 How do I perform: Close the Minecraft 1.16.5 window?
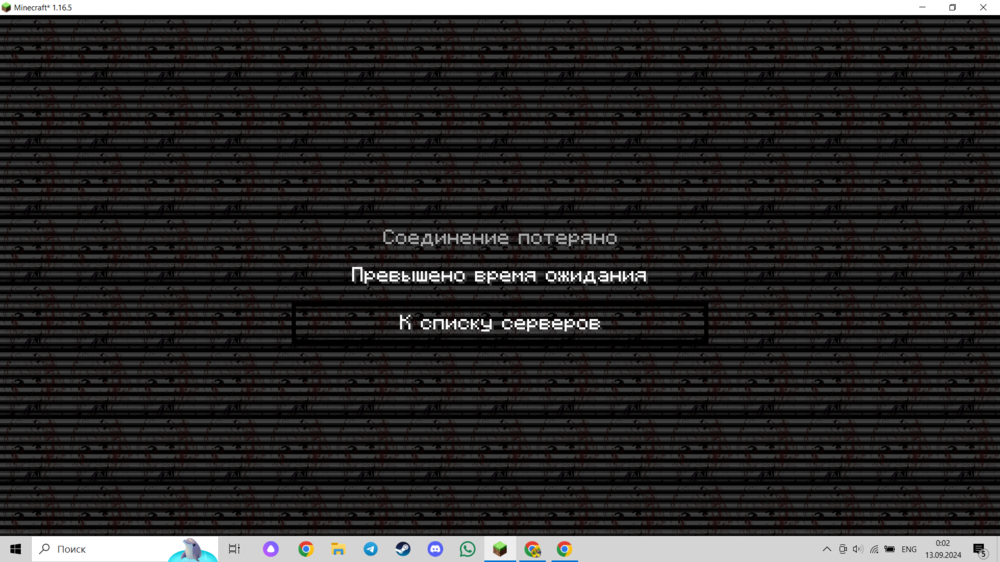(x=983, y=8)
